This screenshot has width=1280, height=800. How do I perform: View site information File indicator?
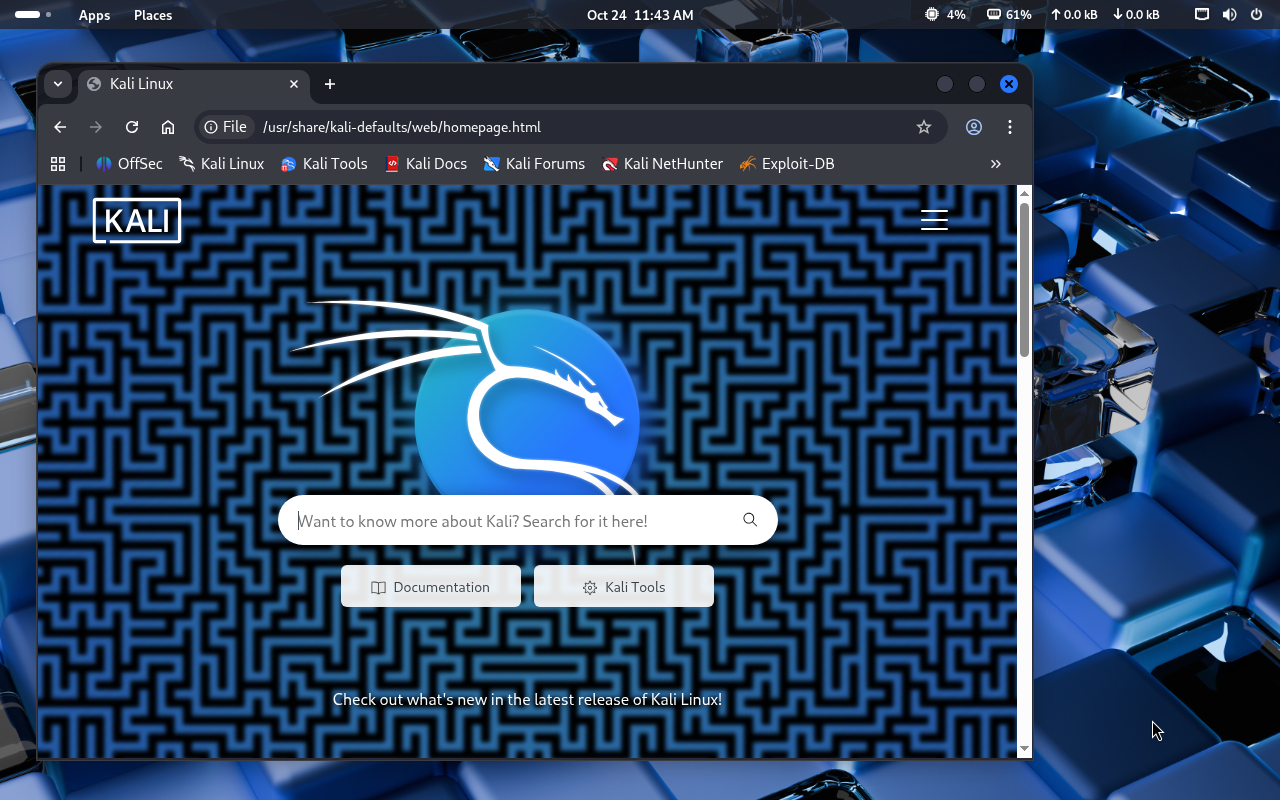click(225, 127)
